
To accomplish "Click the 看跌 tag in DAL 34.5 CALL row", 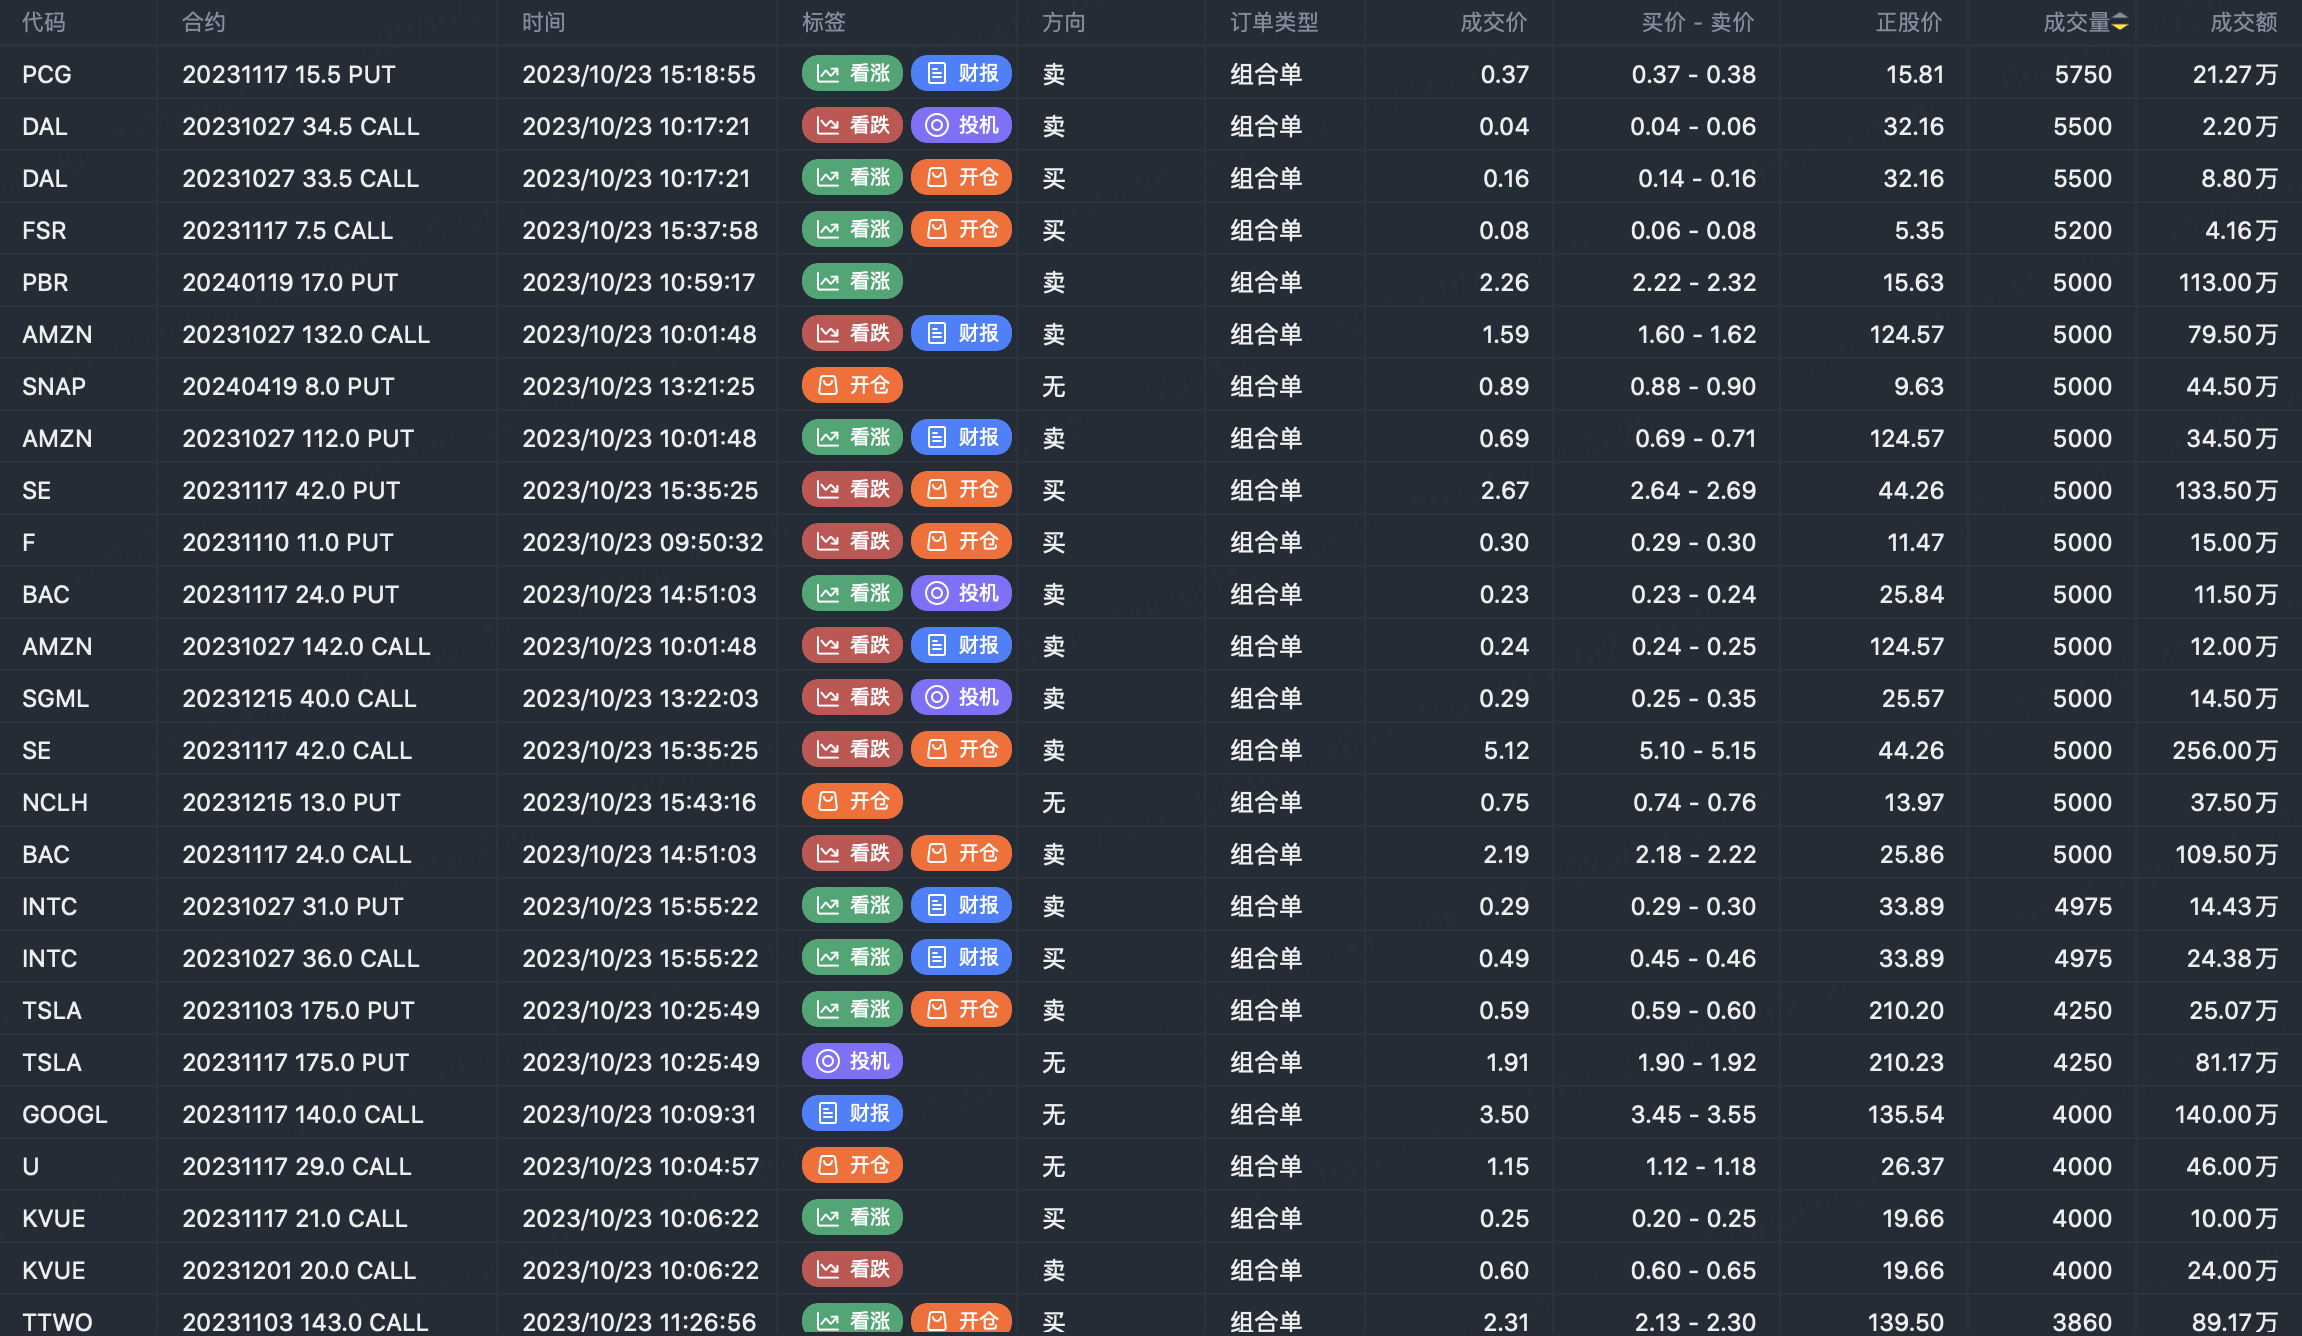I will [x=852, y=125].
